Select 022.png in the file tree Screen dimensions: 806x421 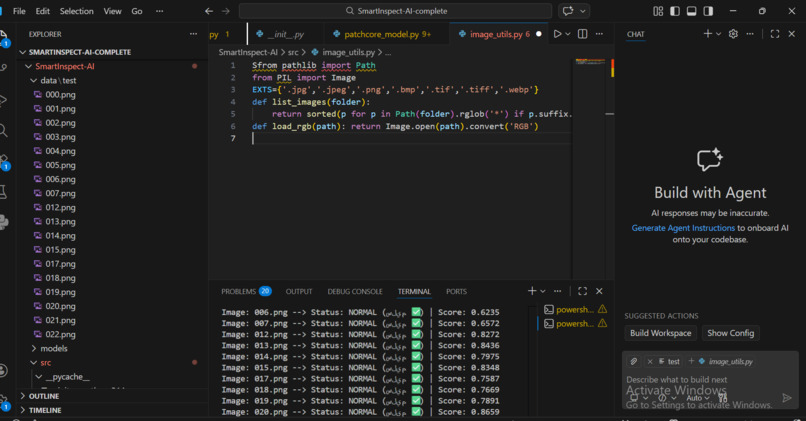60,334
